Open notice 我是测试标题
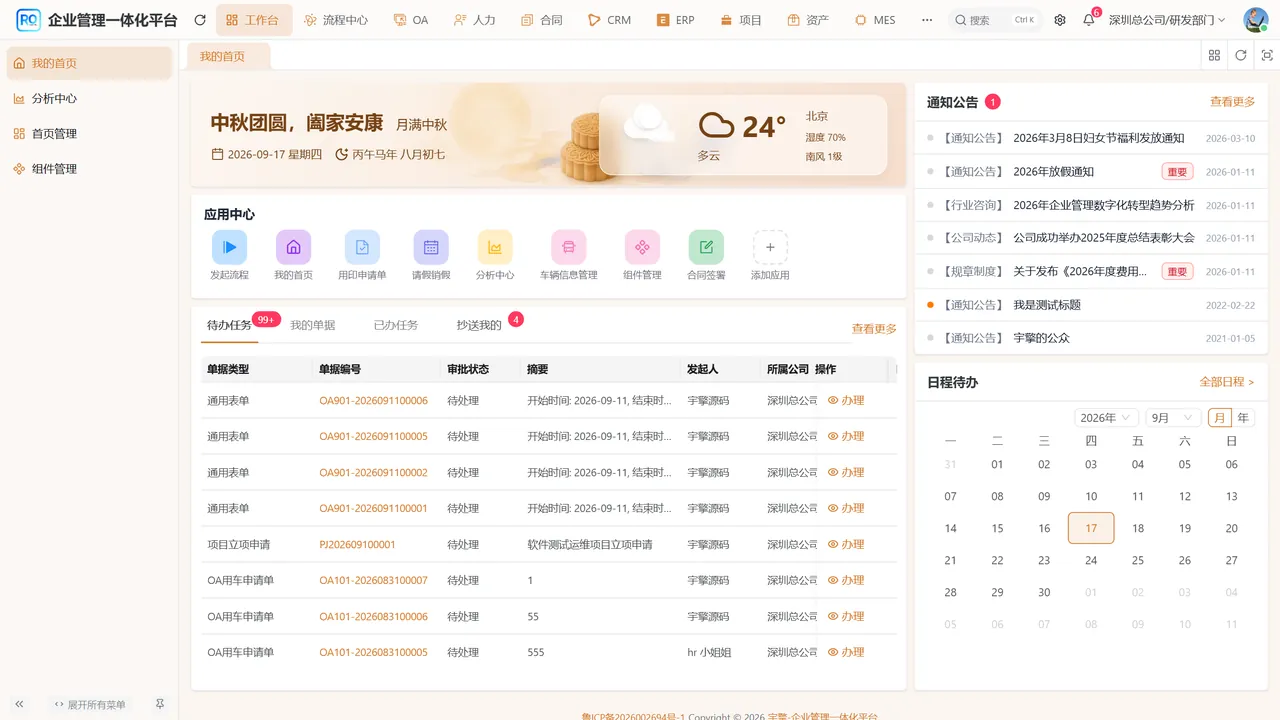Screen dimensions: 1280x720 tap(1046, 305)
